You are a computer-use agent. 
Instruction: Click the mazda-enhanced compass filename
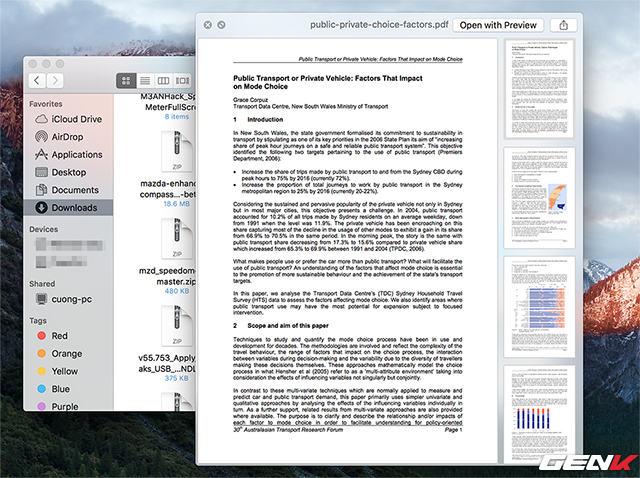(168, 189)
